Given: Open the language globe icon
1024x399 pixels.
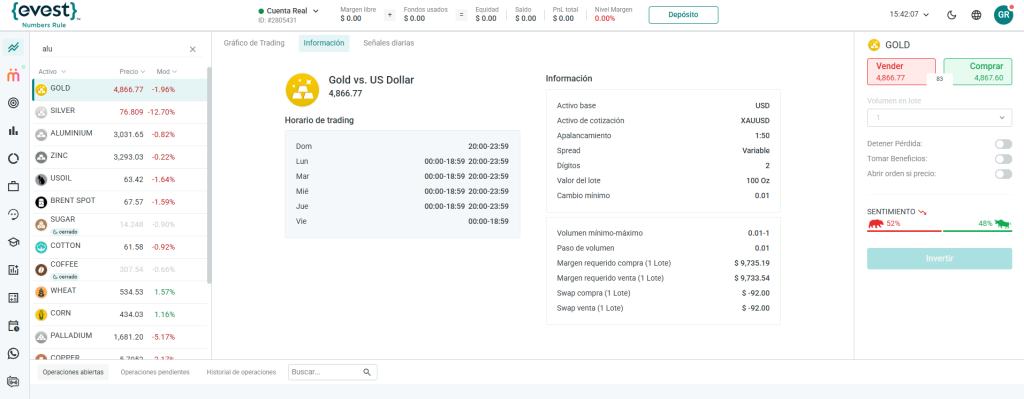Looking at the screenshot, I should (x=976, y=15).
